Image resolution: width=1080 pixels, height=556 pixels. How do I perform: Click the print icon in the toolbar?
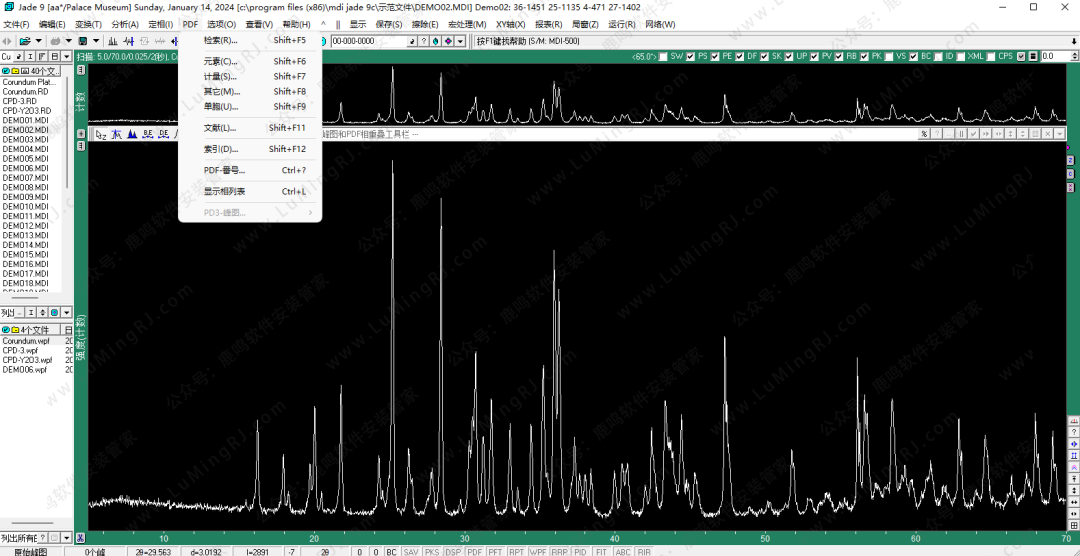coord(55,41)
